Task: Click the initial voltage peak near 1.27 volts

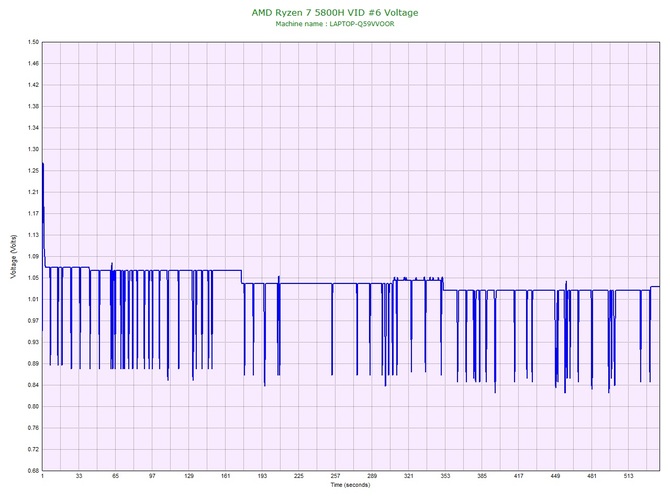Action: [x=43, y=164]
